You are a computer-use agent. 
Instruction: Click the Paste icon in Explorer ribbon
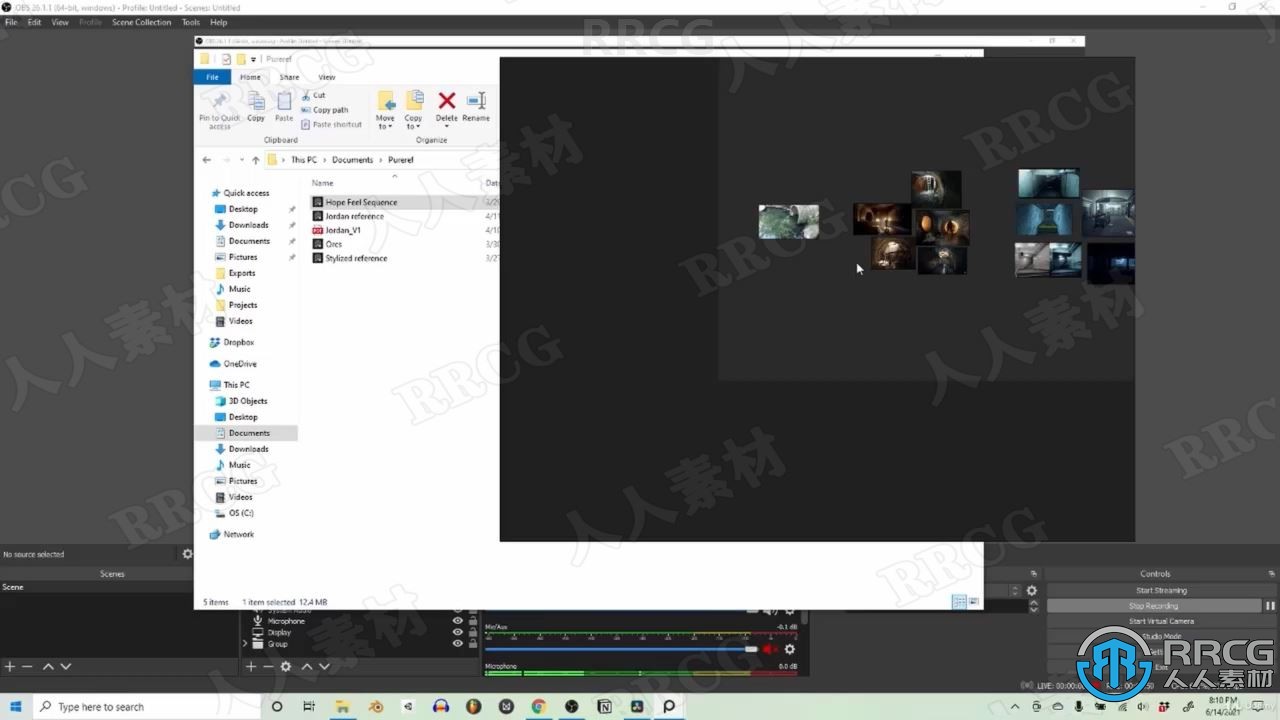point(284,101)
